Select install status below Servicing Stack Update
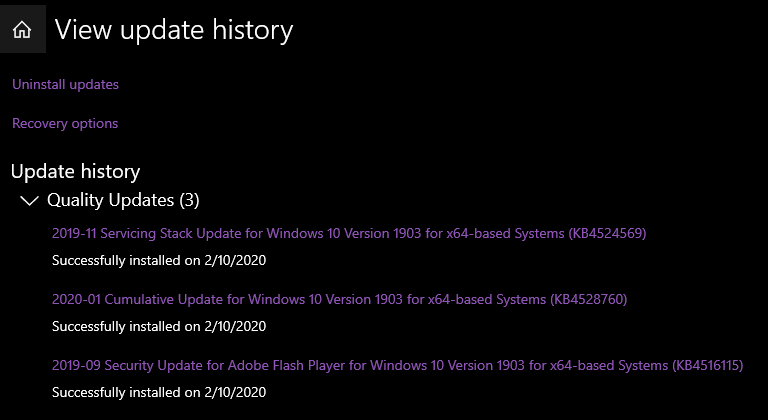 (159, 260)
